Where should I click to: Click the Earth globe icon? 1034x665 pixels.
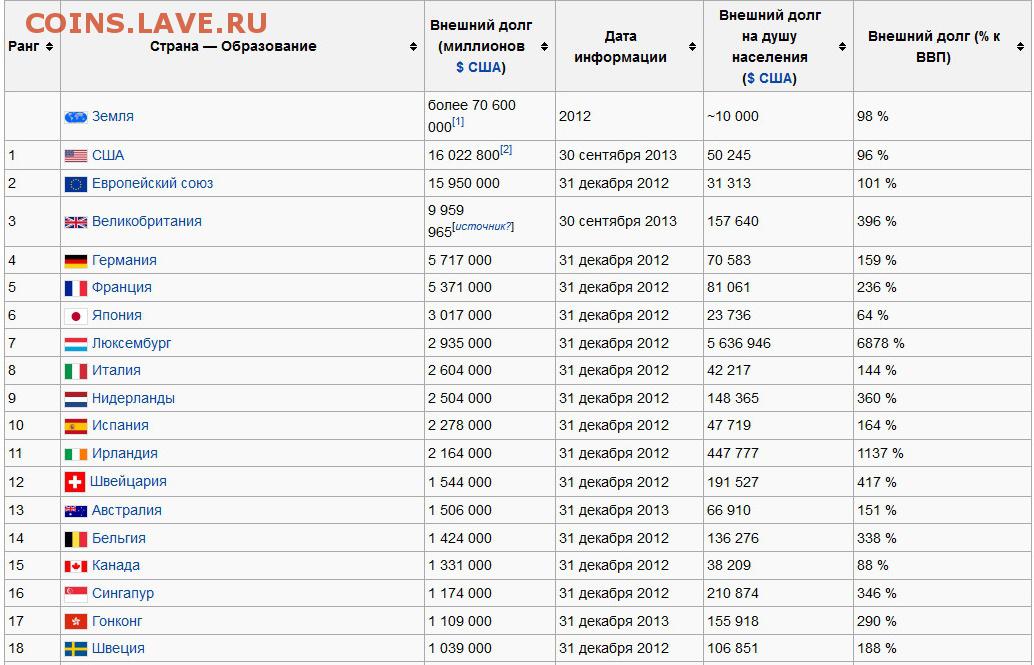(76, 117)
